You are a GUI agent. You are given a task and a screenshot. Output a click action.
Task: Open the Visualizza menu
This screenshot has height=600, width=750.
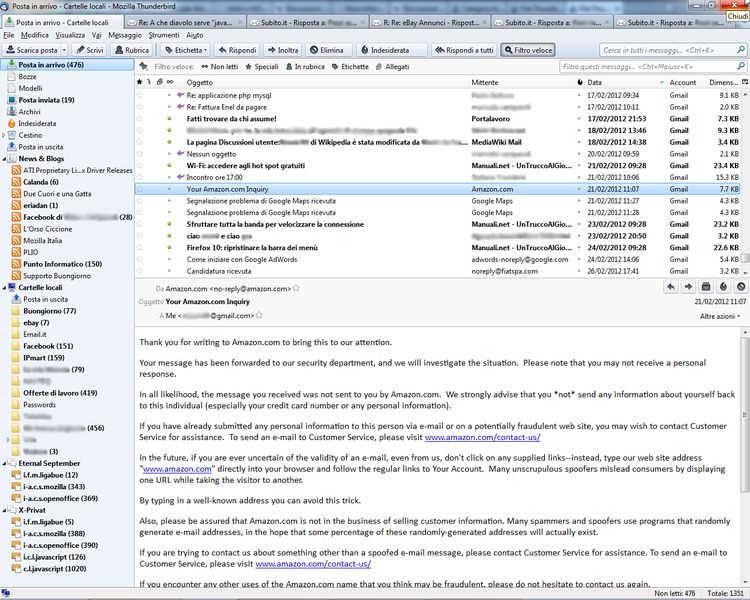pos(70,35)
